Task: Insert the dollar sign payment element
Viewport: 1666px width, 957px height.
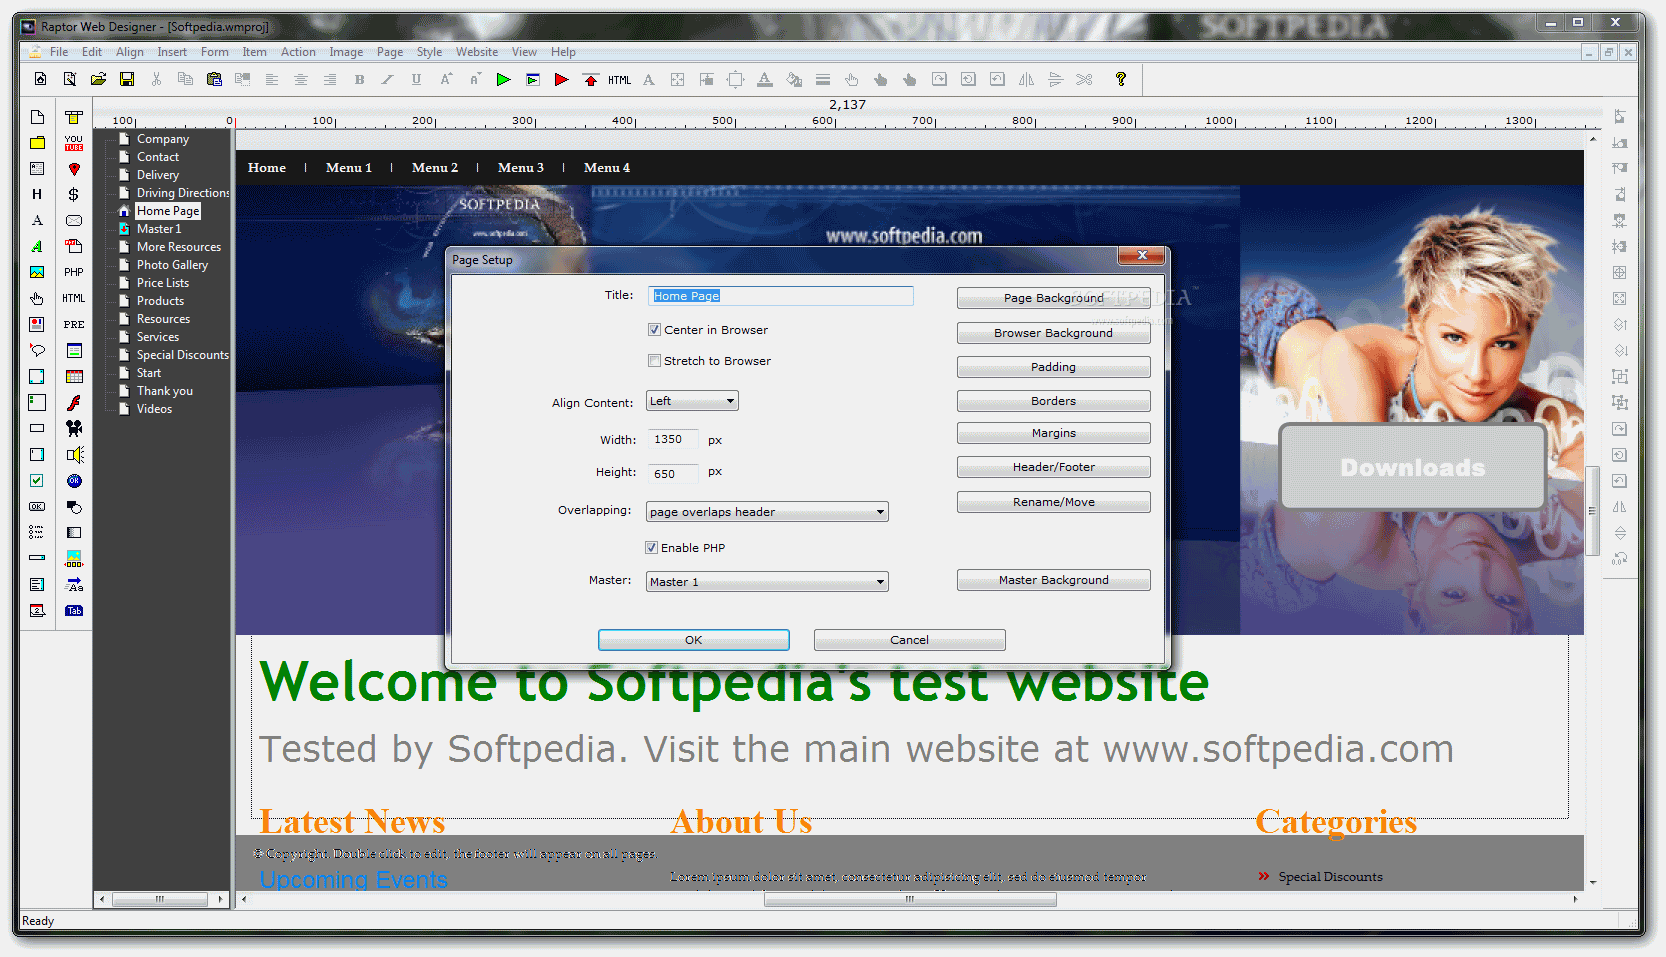Action: [x=74, y=195]
